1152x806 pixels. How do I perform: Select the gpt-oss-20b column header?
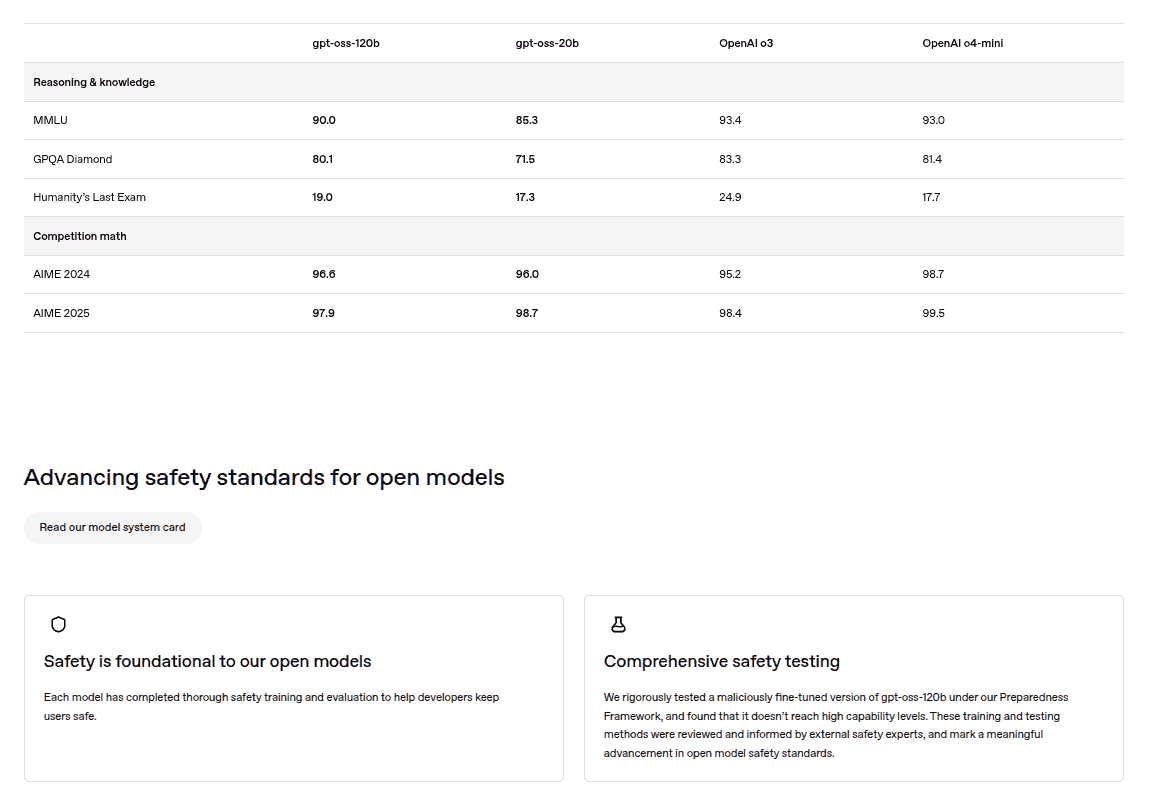[x=547, y=44]
